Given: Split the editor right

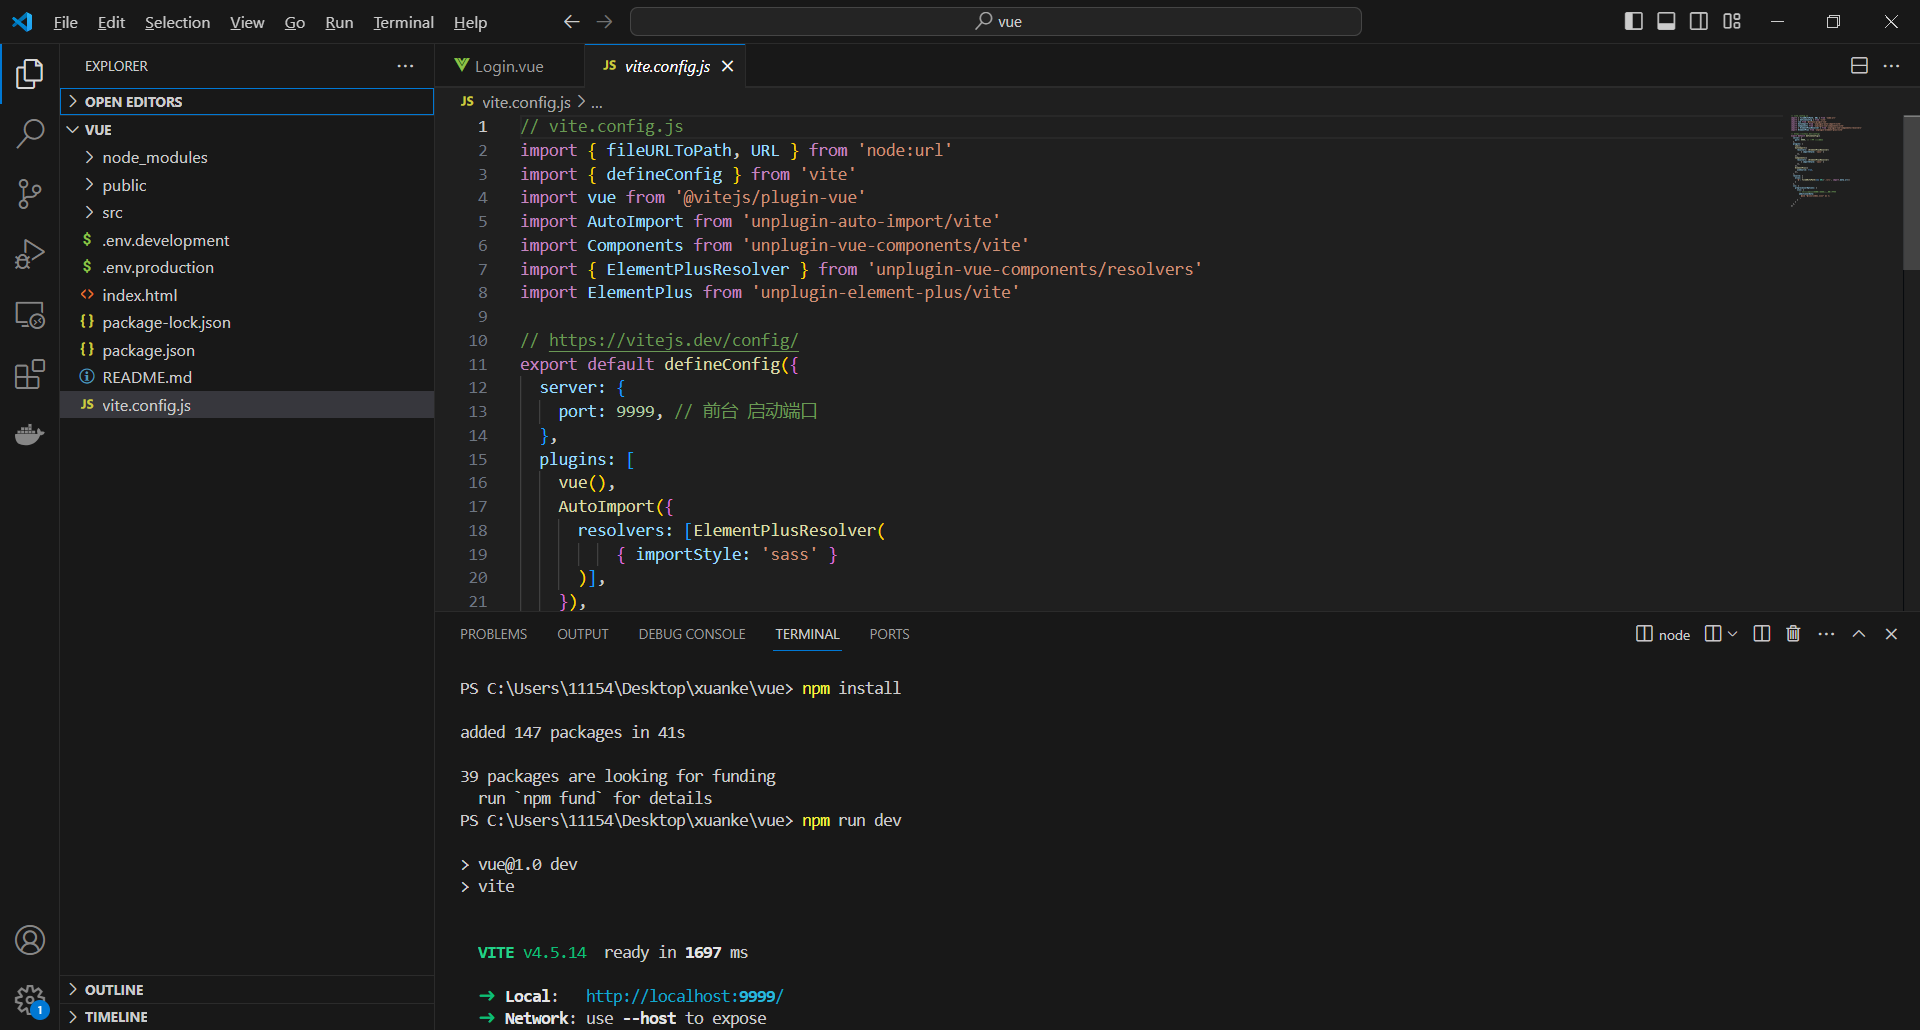Looking at the screenshot, I should coord(1859,66).
